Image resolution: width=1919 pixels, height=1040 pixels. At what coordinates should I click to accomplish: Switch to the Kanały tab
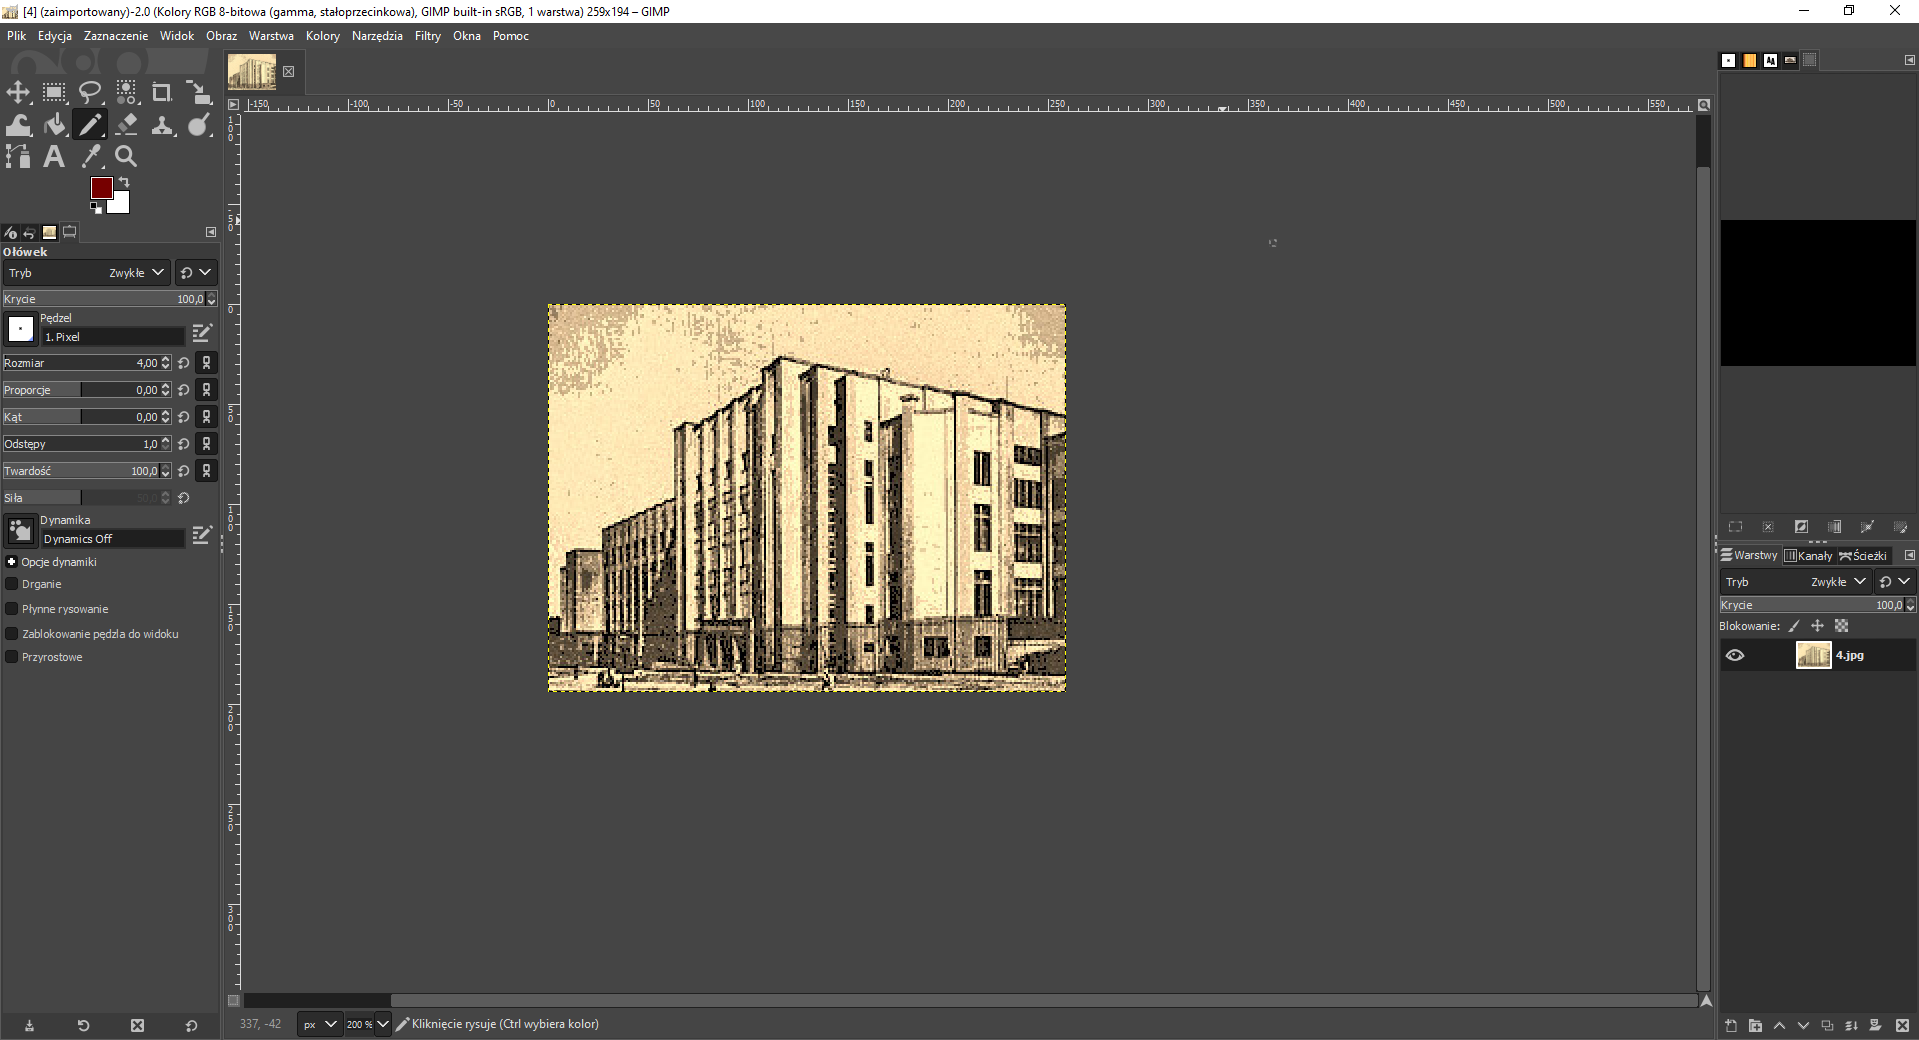[x=1809, y=556]
